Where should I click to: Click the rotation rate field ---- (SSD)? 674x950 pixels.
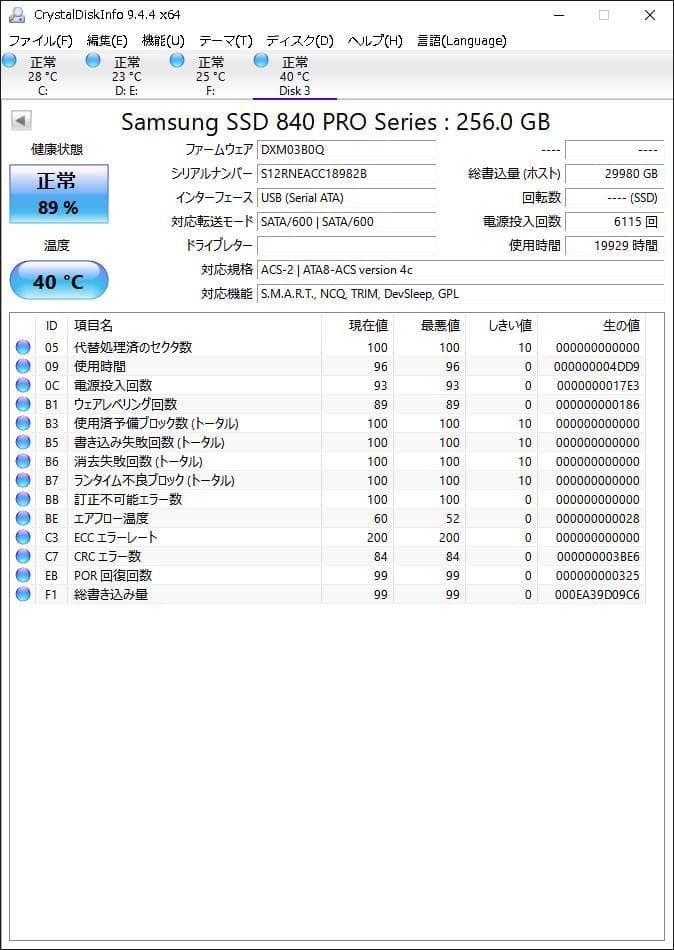pos(615,198)
